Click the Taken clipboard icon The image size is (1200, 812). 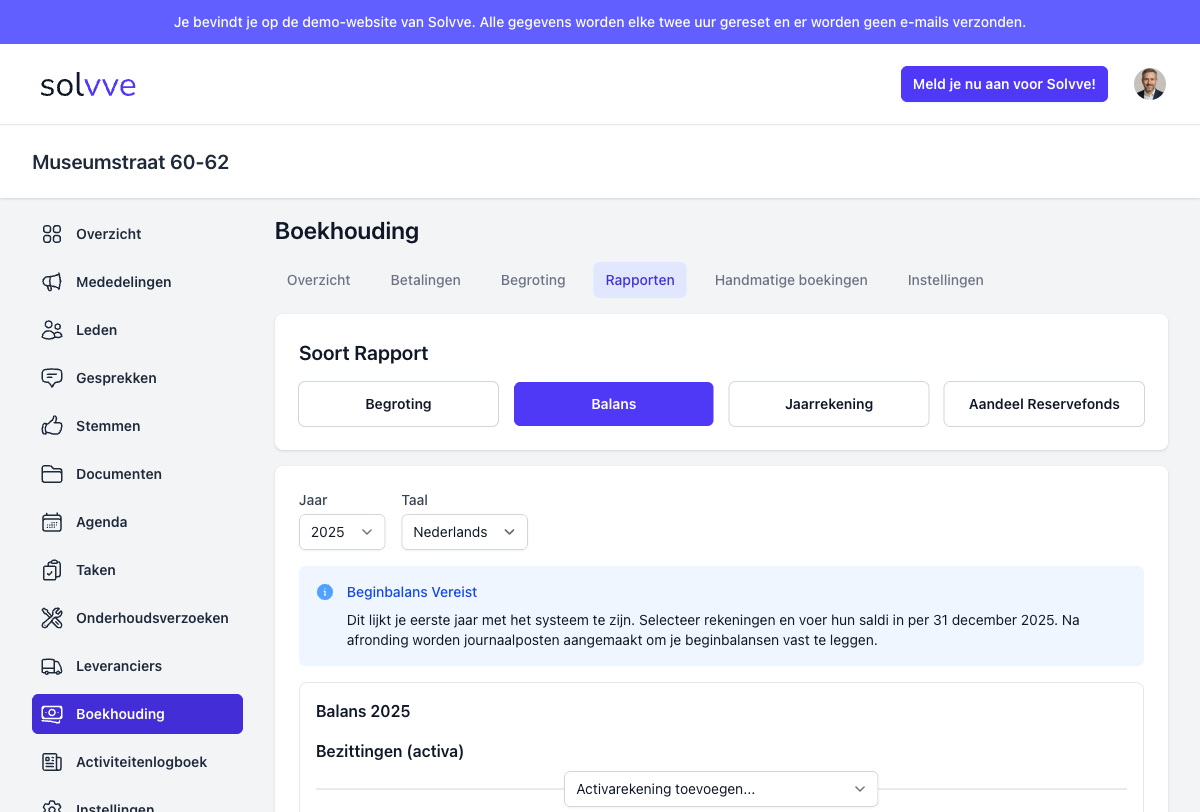click(52, 570)
